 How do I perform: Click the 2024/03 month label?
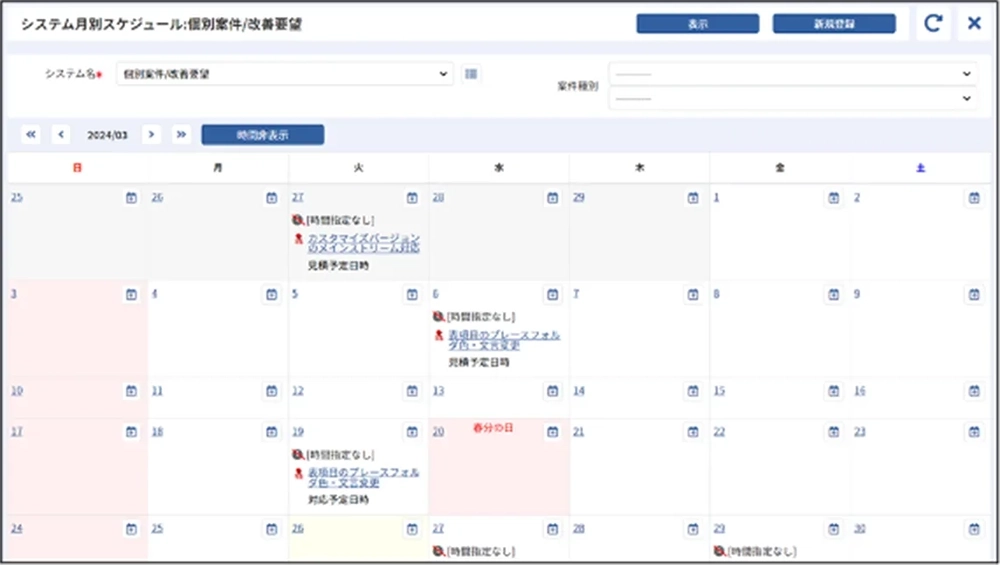107,135
